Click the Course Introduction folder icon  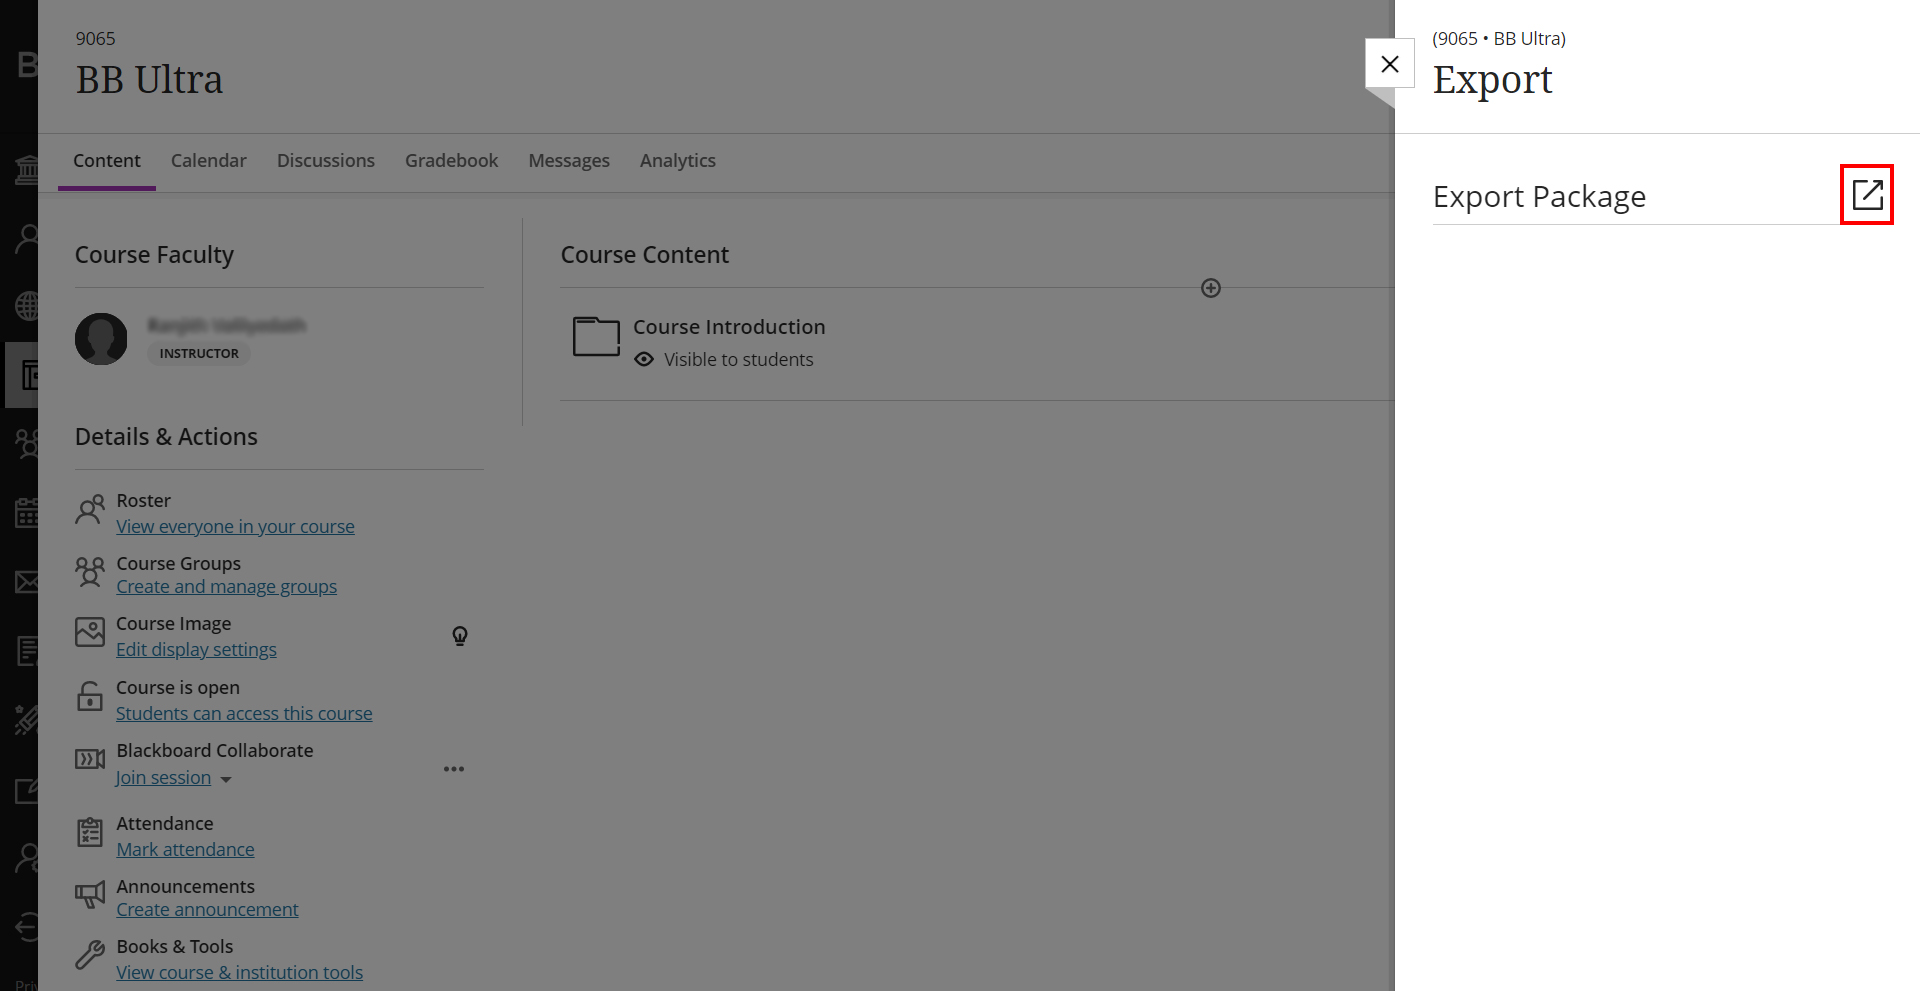(x=596, y=336)
